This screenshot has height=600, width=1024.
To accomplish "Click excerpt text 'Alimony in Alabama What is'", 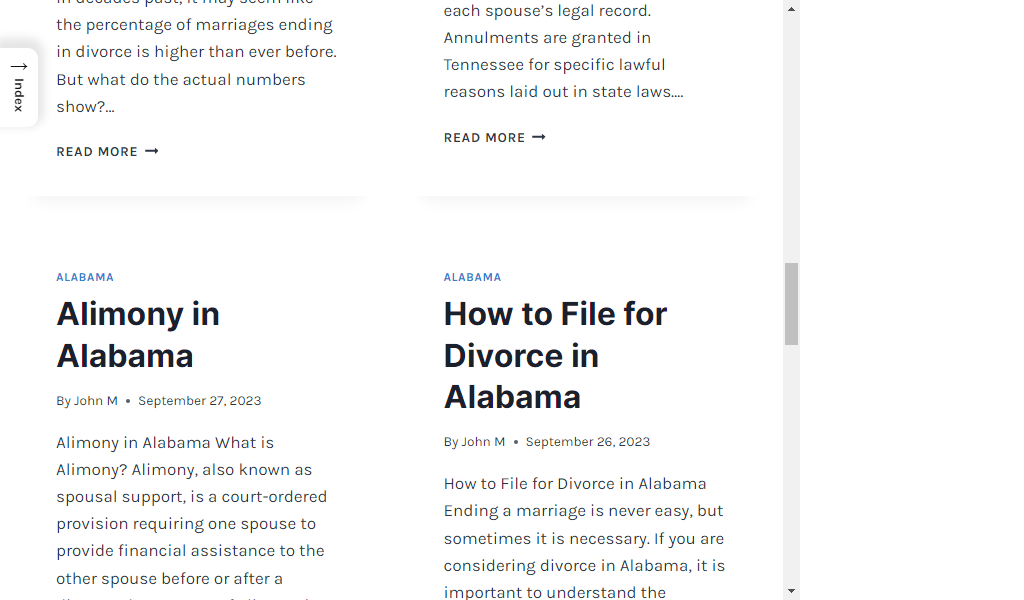I will 165,443.
